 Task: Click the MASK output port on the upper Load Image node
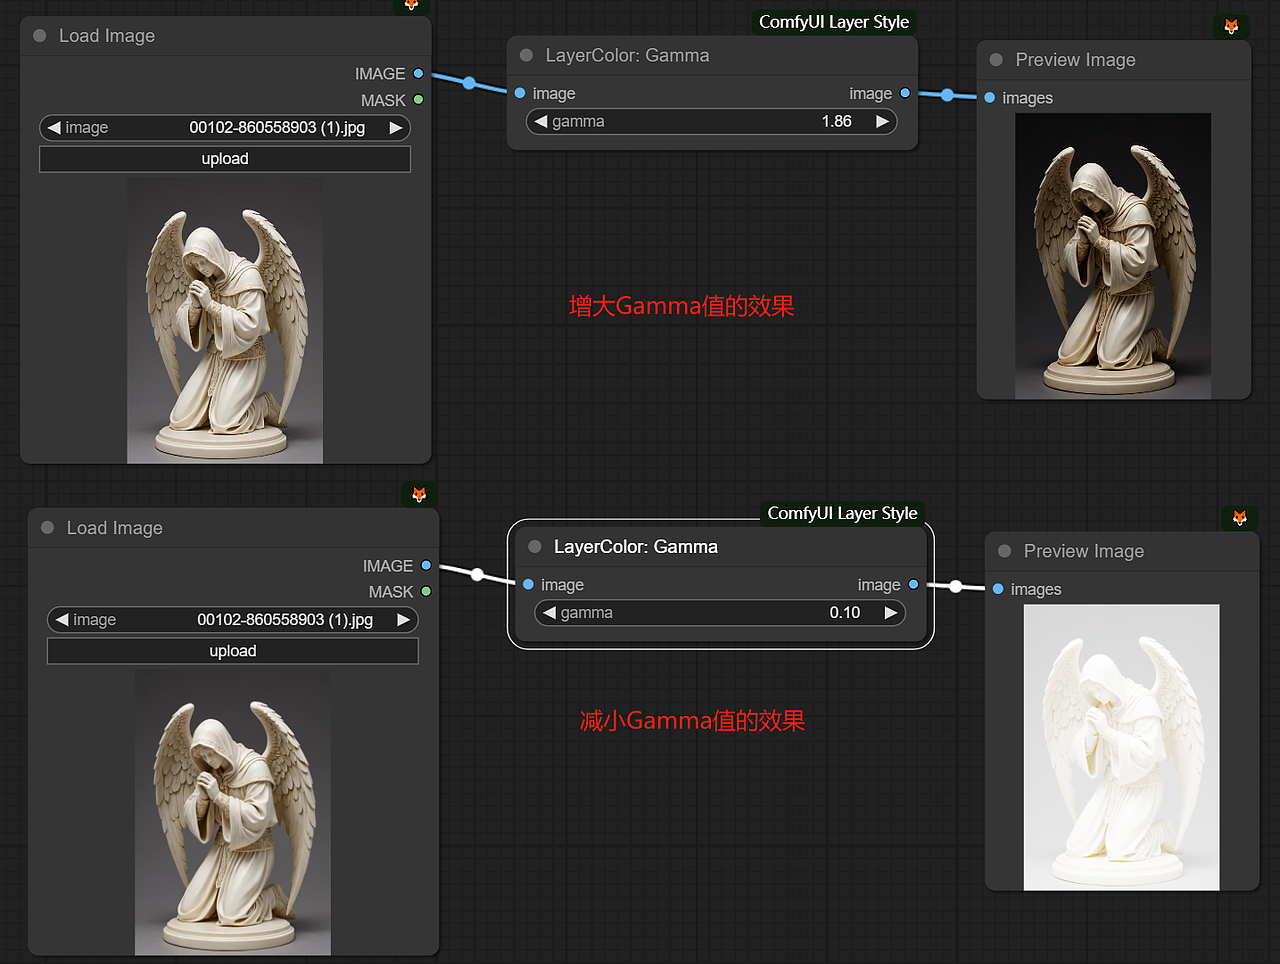tap(418, 100)
